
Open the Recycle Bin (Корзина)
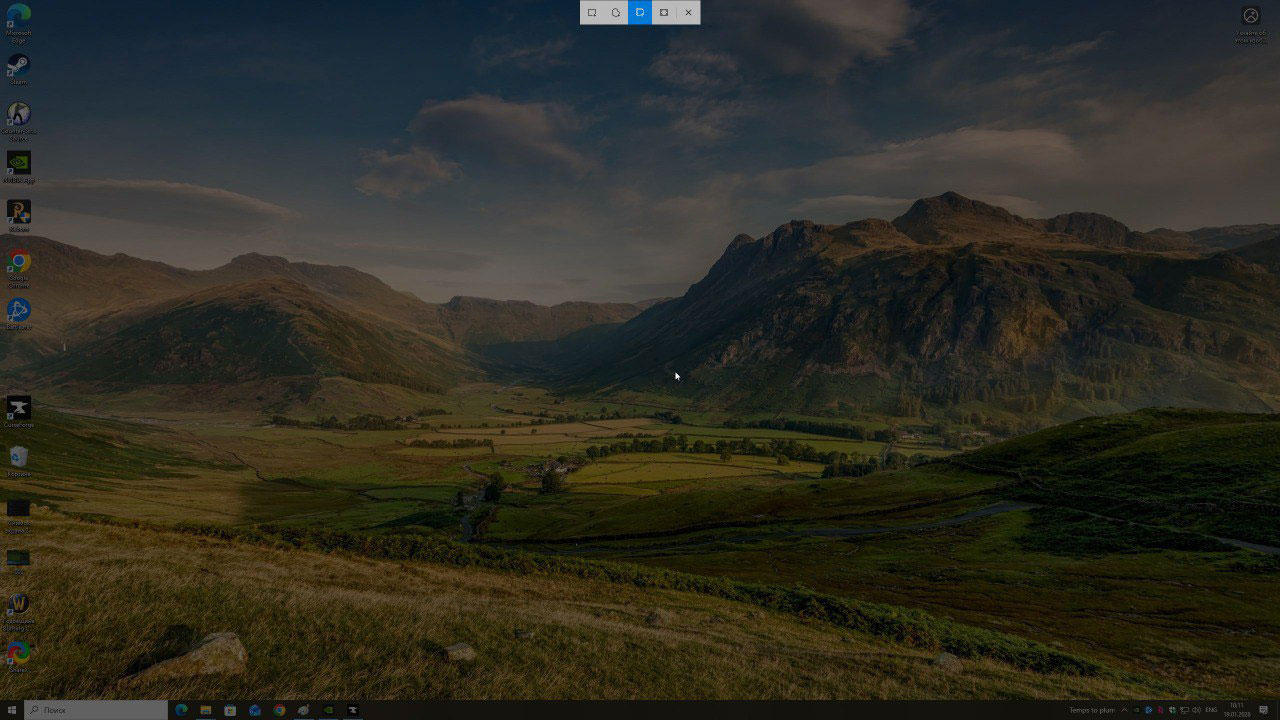tap(18, 459)
